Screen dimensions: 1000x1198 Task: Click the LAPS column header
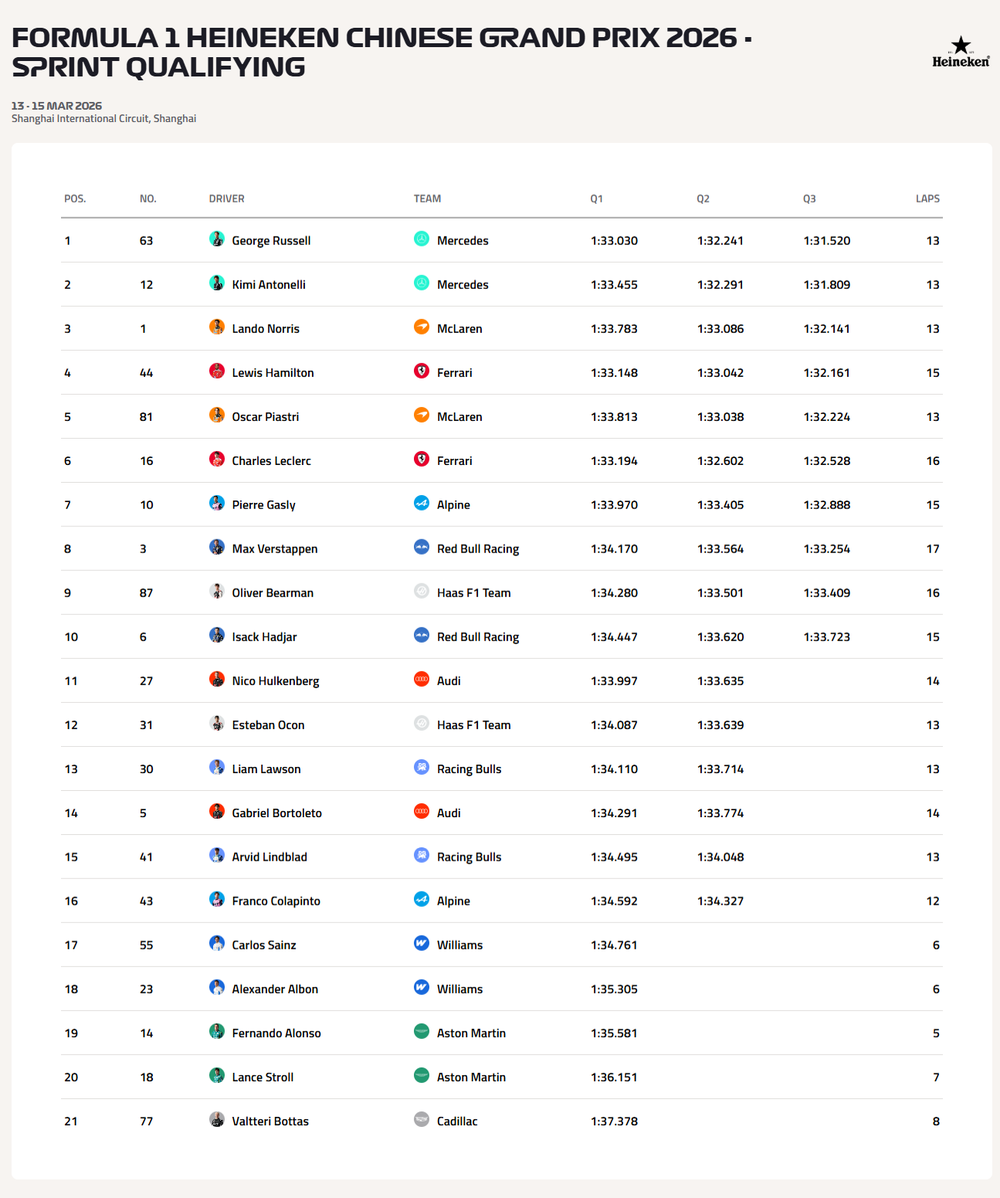[927, 199]
